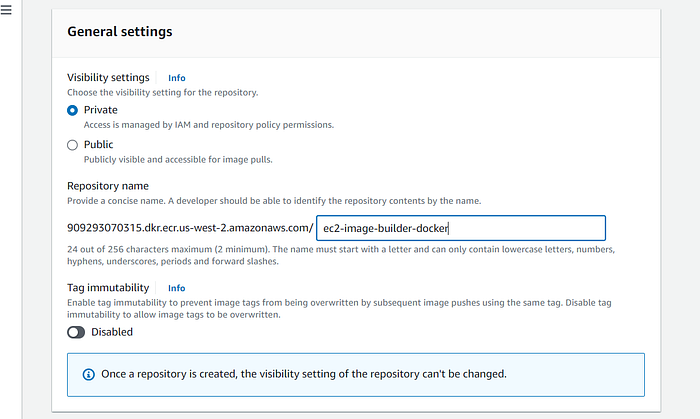Enable the Tag immutability toggle switch
This screenshot has width=700, height=419.
coord(76,332)
